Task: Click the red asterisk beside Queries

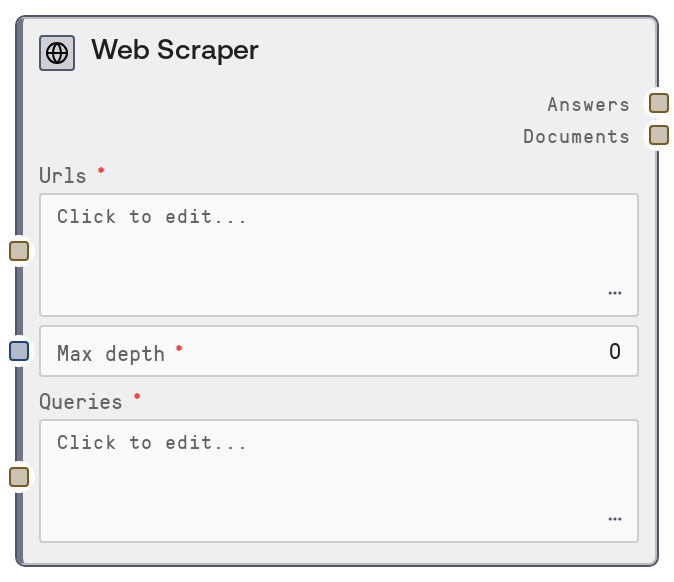Action: click(137, 398)
